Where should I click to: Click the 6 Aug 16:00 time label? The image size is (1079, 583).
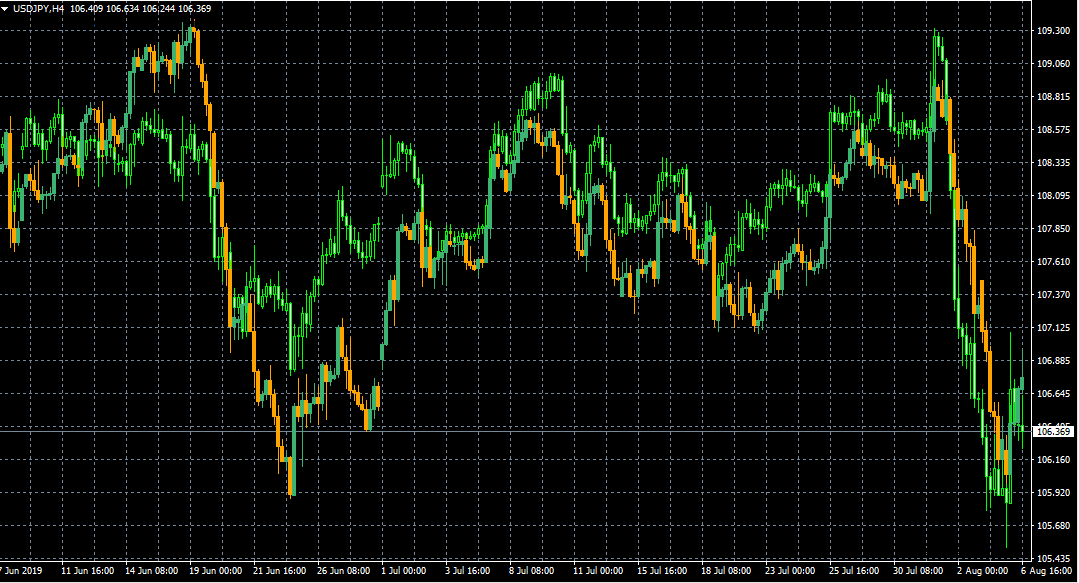click(1046, 571)
